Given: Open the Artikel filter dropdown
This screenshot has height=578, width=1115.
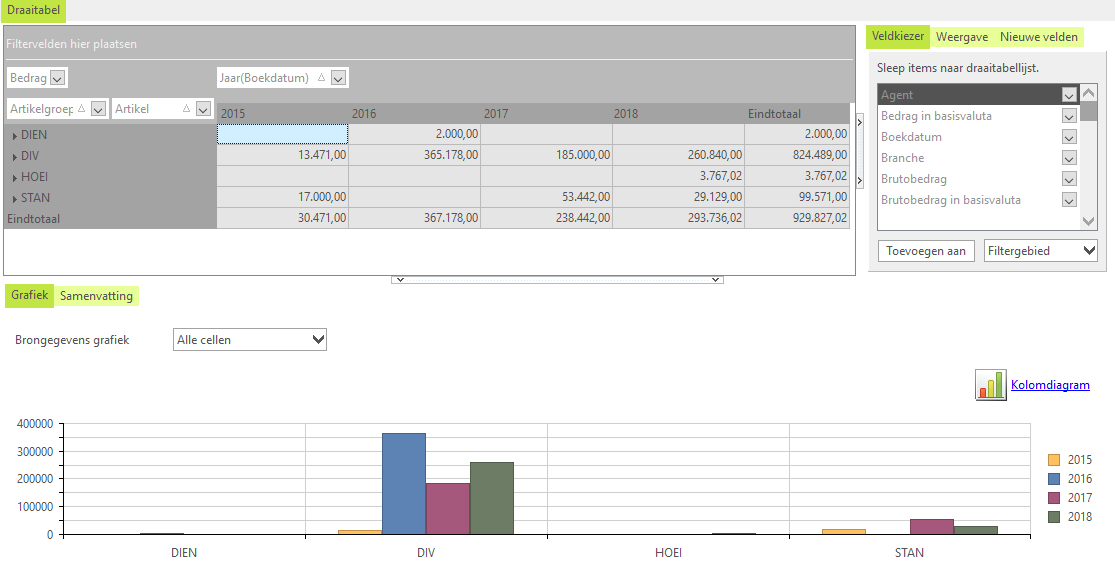Looking at the screenshot, I should point(203,109).
